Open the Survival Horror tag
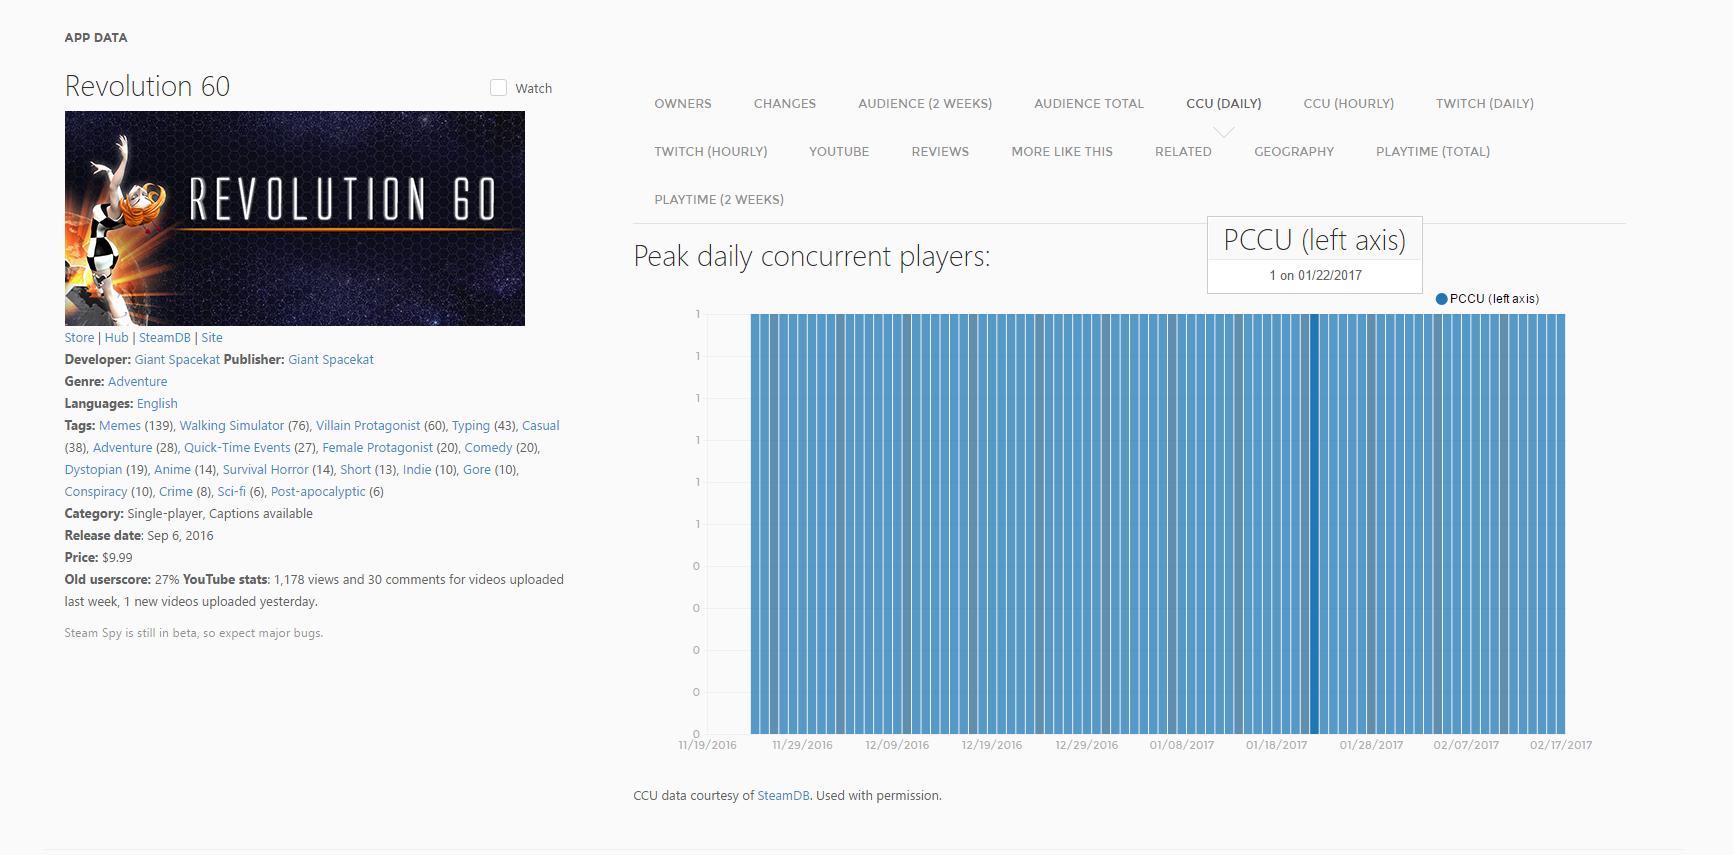1733x855 pixels. click(266, 470)
